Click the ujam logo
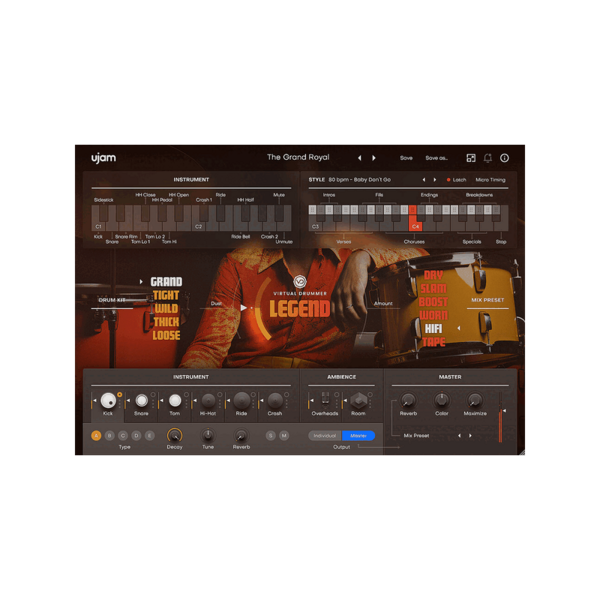This screenshot has width=600, height=600. click(103, 158)
